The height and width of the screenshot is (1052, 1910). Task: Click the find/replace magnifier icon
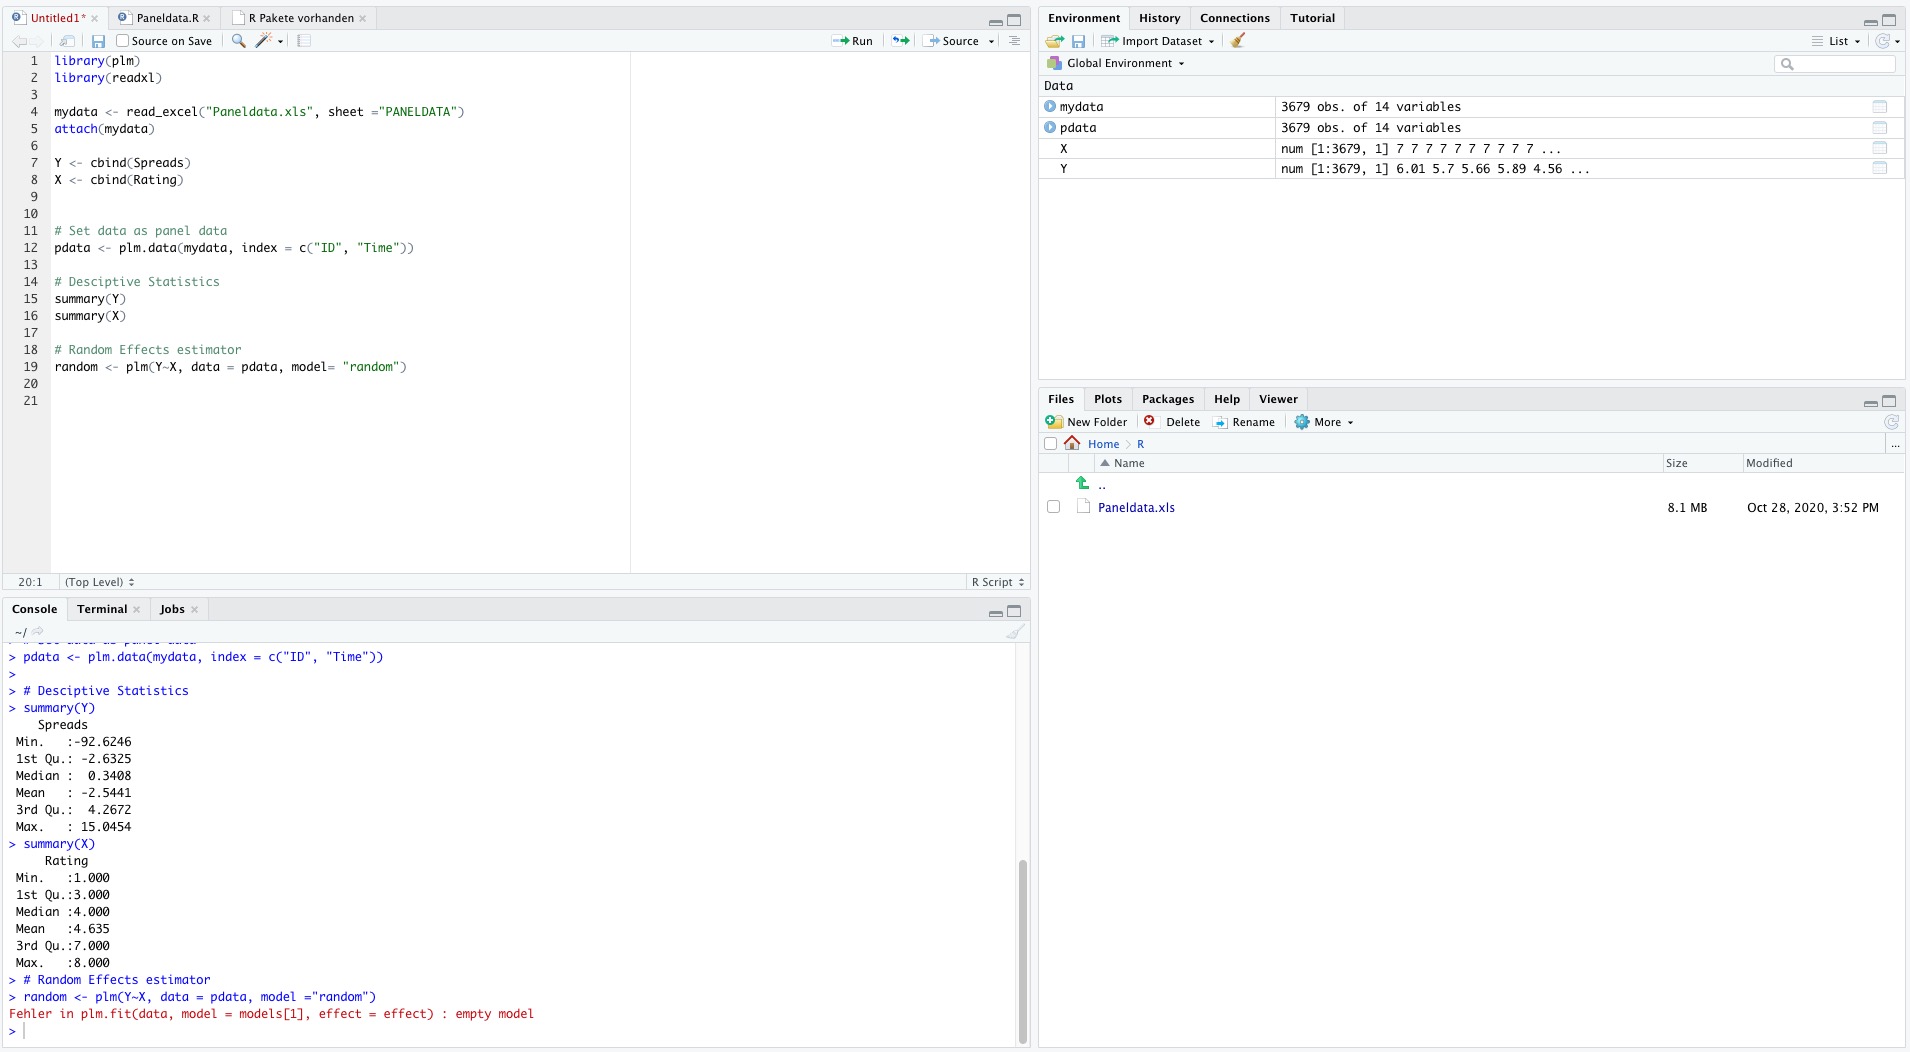click(238, 41)
